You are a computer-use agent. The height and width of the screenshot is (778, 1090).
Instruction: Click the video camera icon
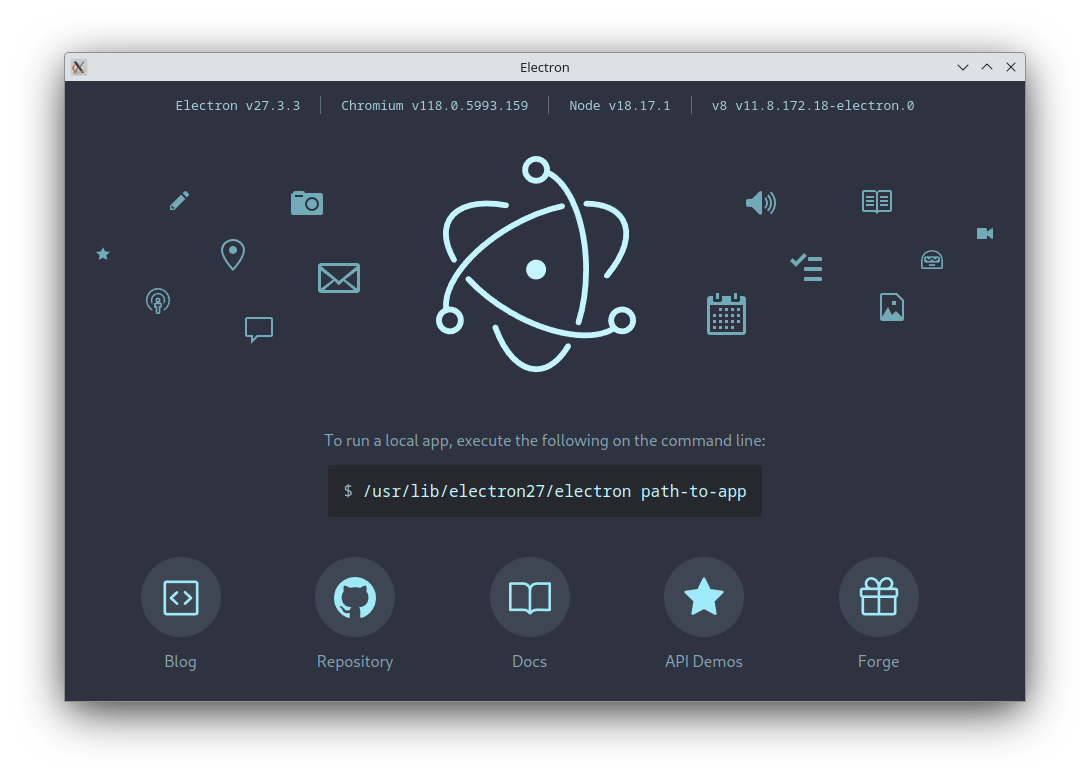(x=985, y=234)
